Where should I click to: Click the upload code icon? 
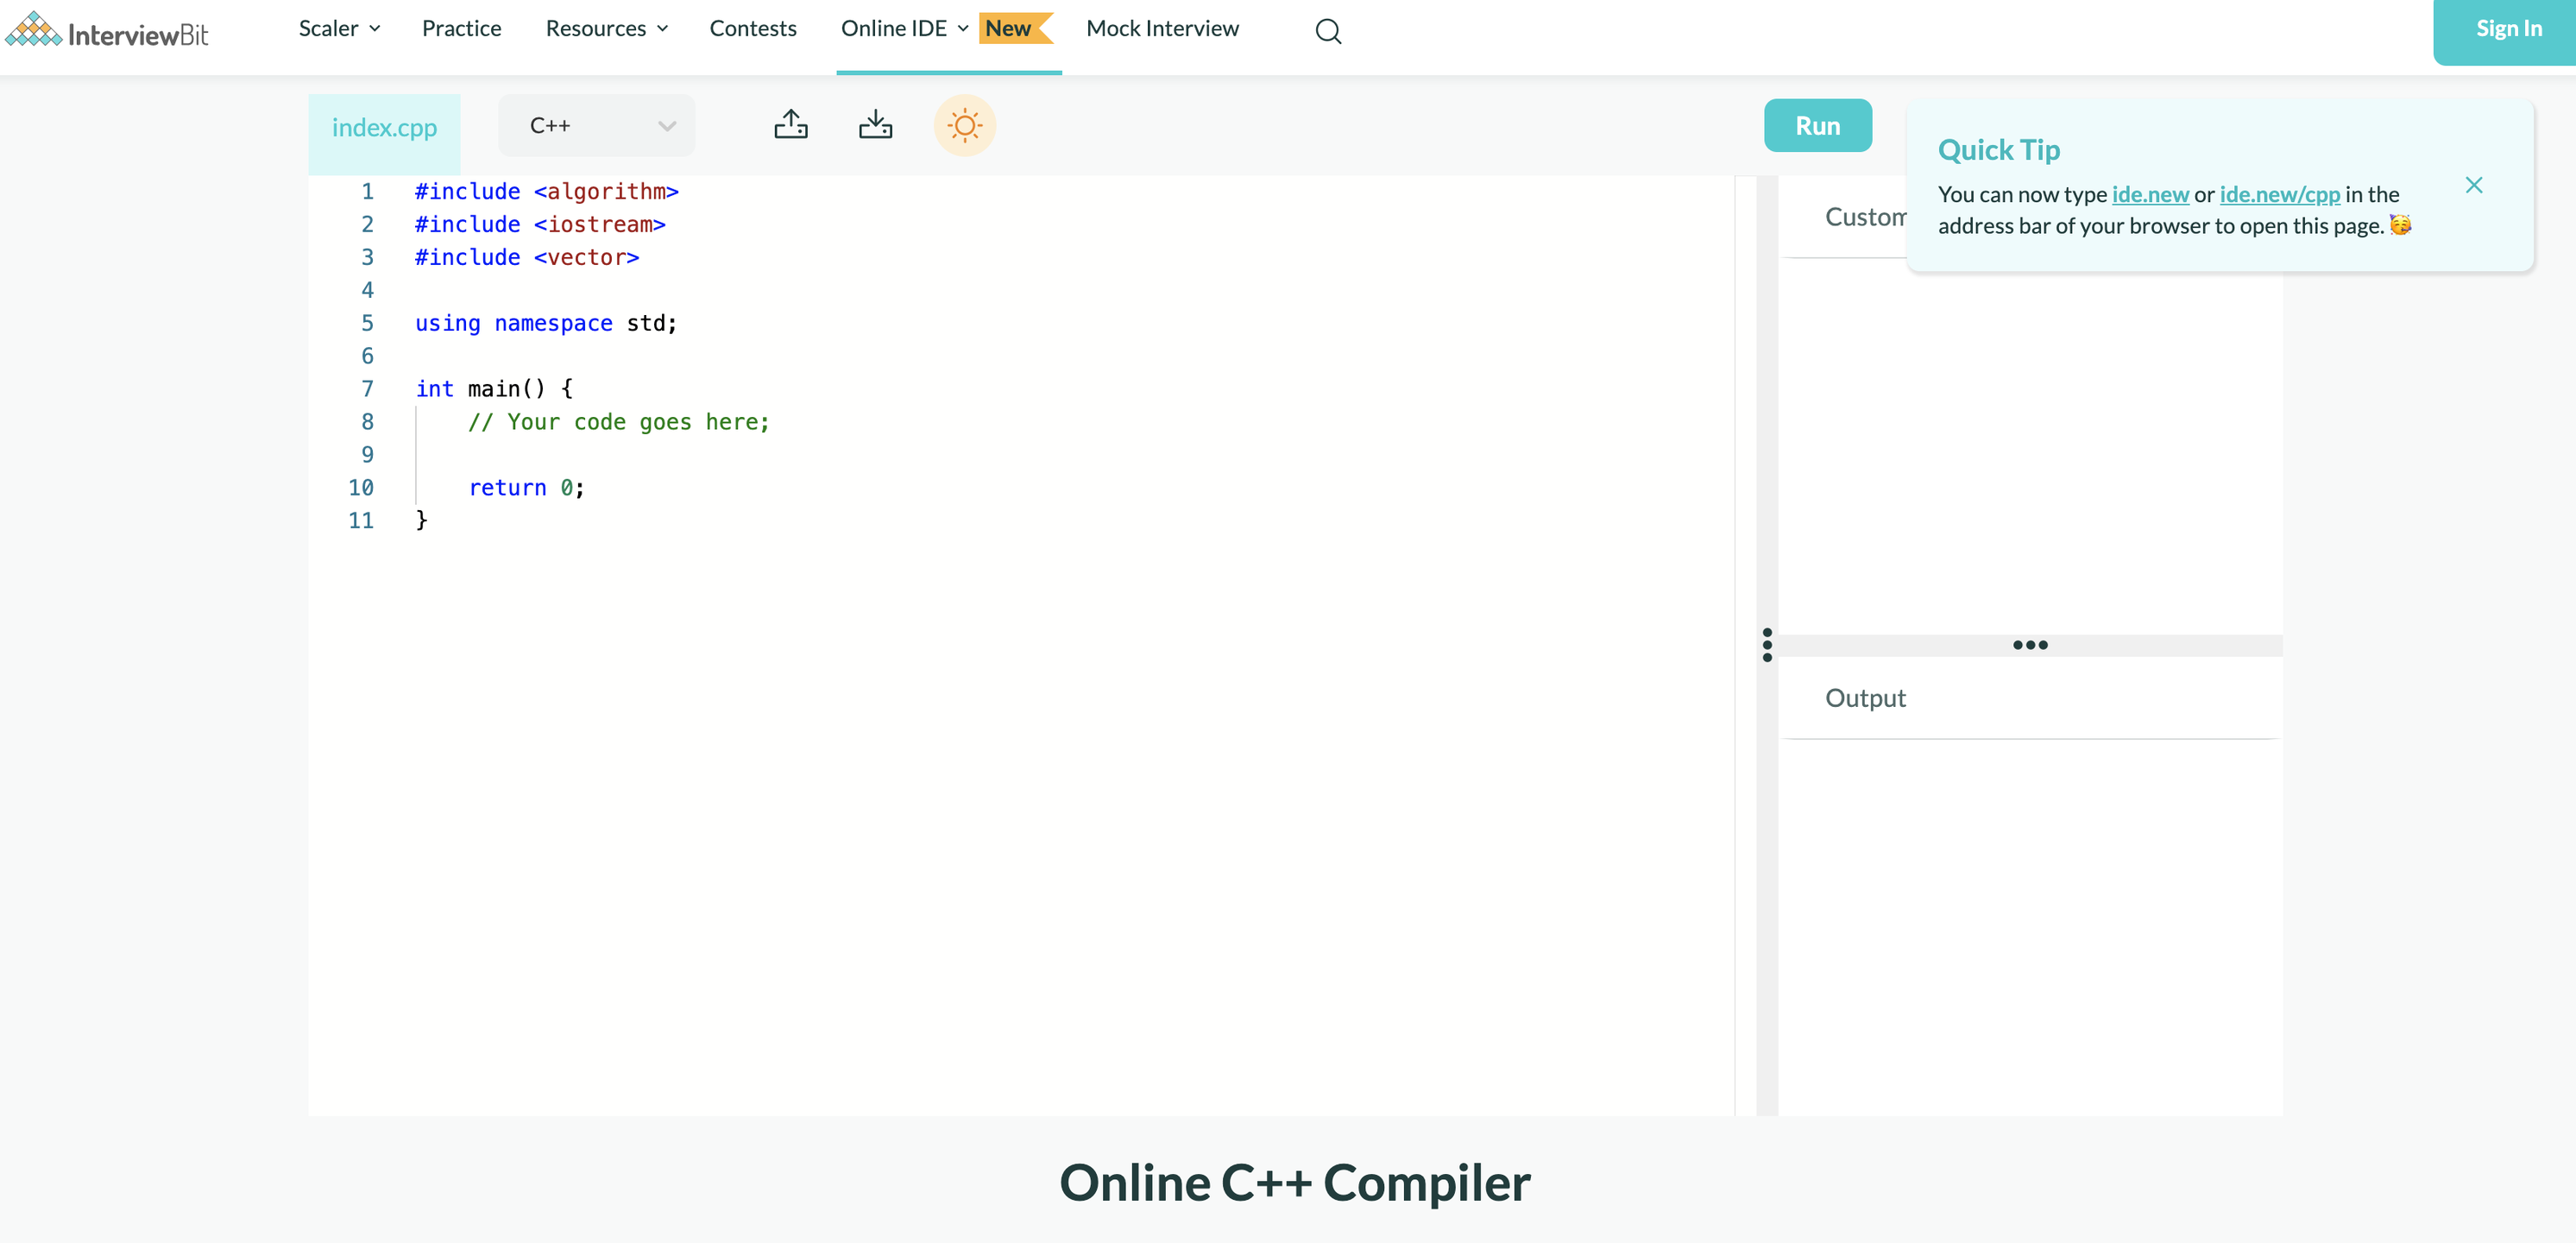point(790,125)
